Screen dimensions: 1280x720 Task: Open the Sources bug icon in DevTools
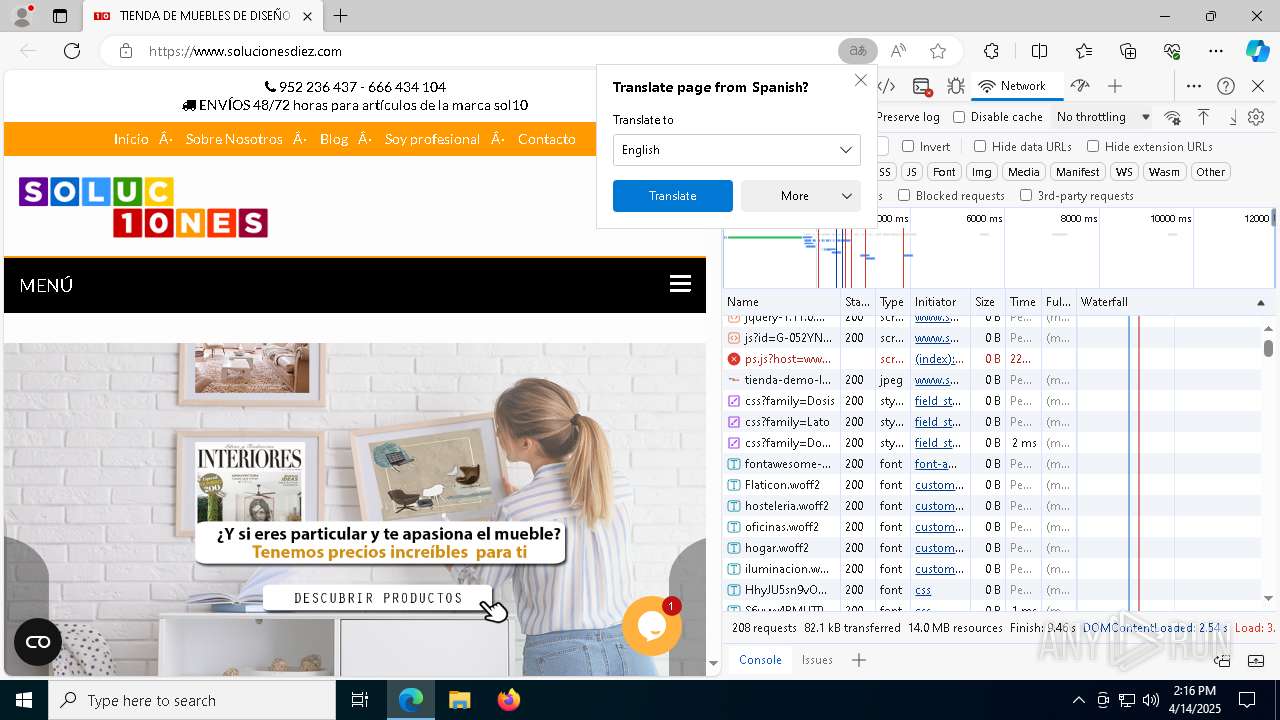pyautogui.click(x=955, y=86)
